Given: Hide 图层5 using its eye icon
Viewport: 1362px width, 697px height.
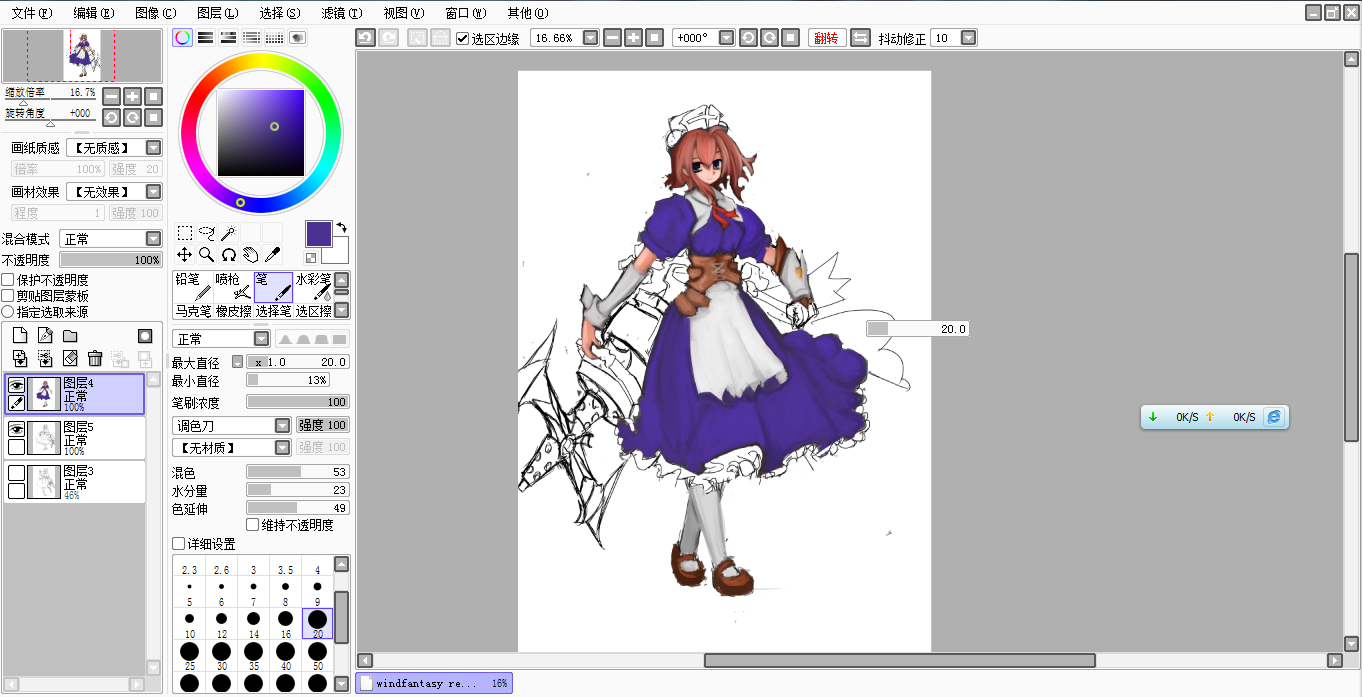Looking at the screenshot, I should [x=16, y=429].
